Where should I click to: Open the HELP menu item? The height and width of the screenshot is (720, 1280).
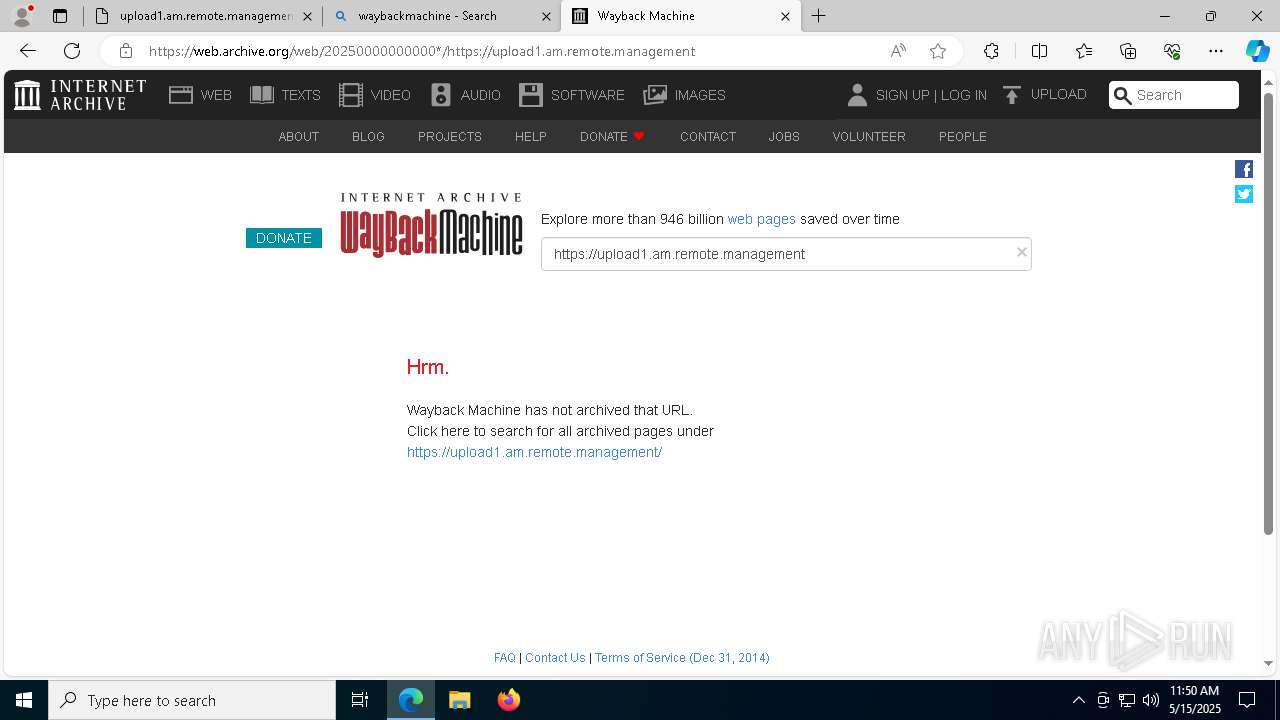pos(531,137)
